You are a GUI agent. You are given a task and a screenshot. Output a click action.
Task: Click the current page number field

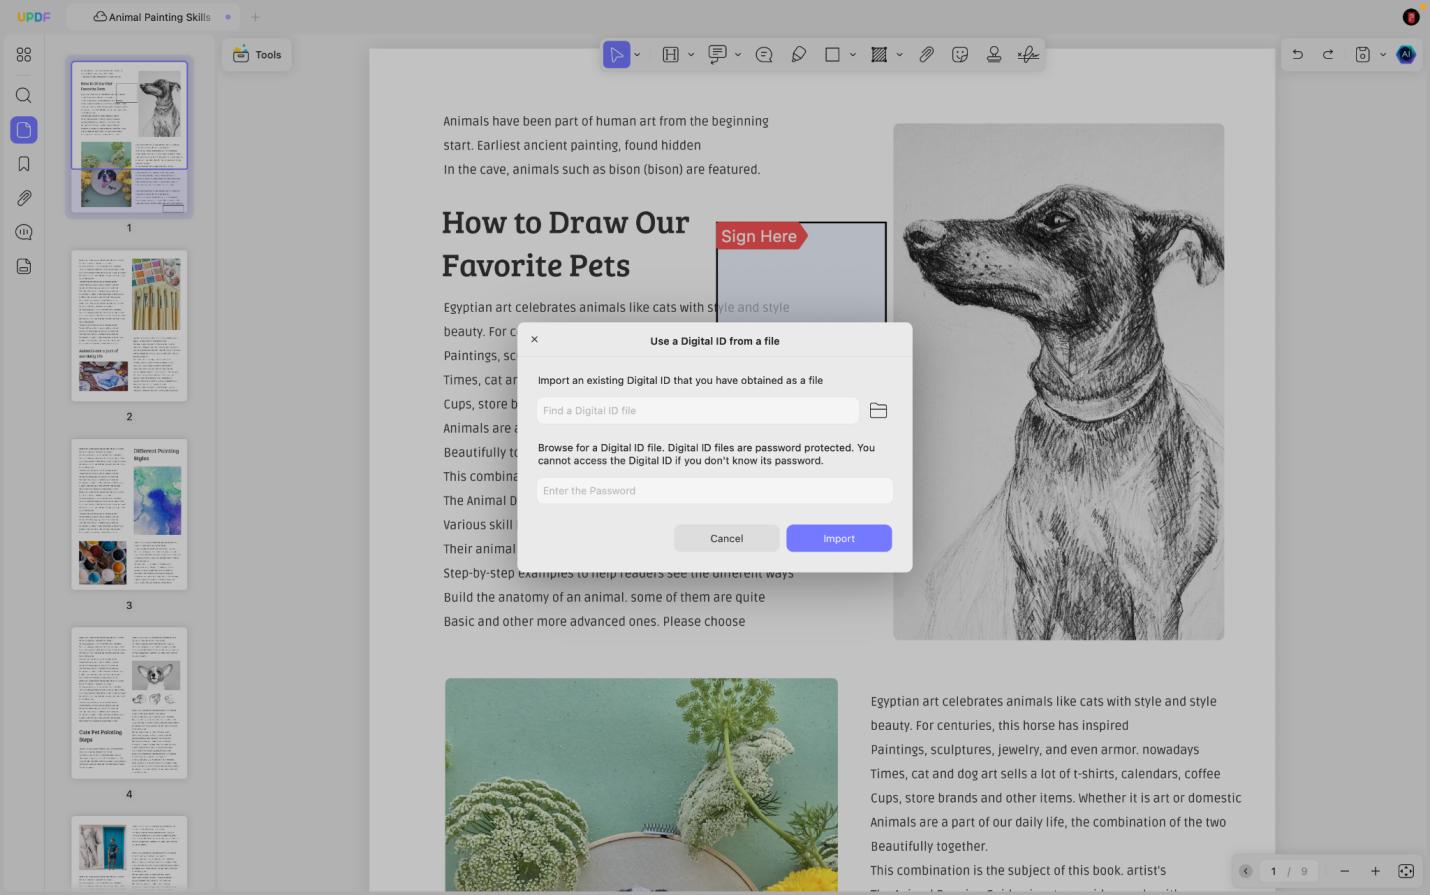pyautogui.click(x=1273, y=871)
